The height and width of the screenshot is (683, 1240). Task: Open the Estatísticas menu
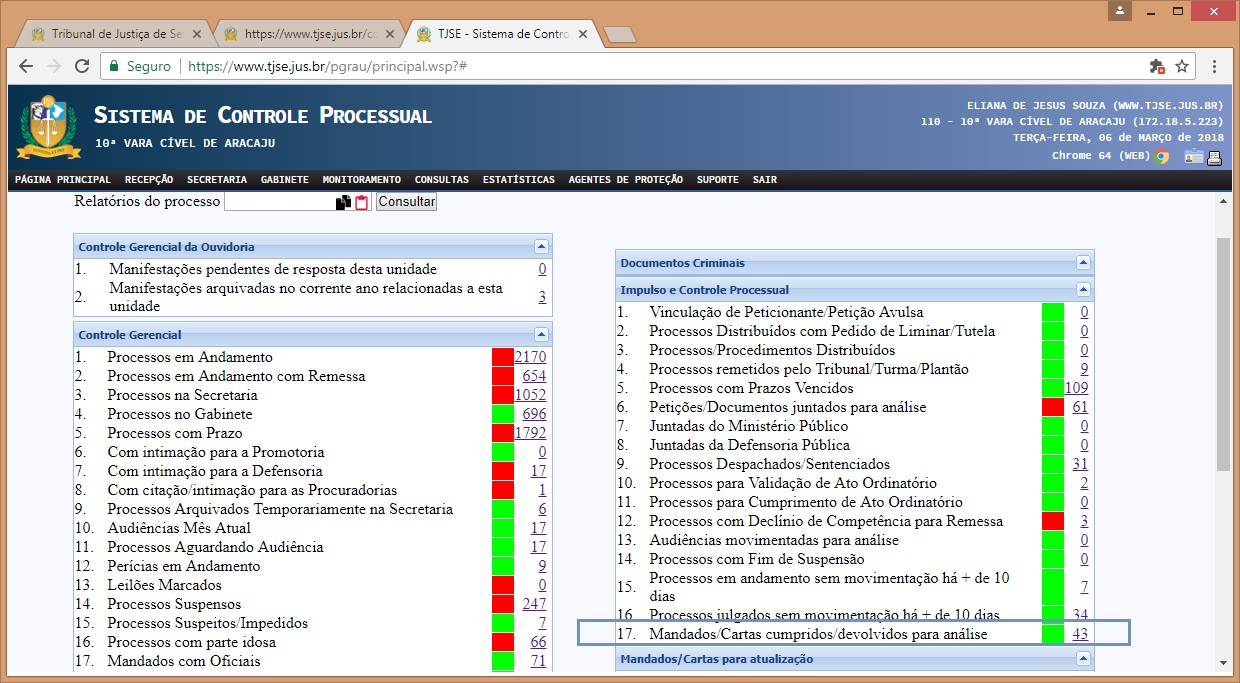point(518,180)
